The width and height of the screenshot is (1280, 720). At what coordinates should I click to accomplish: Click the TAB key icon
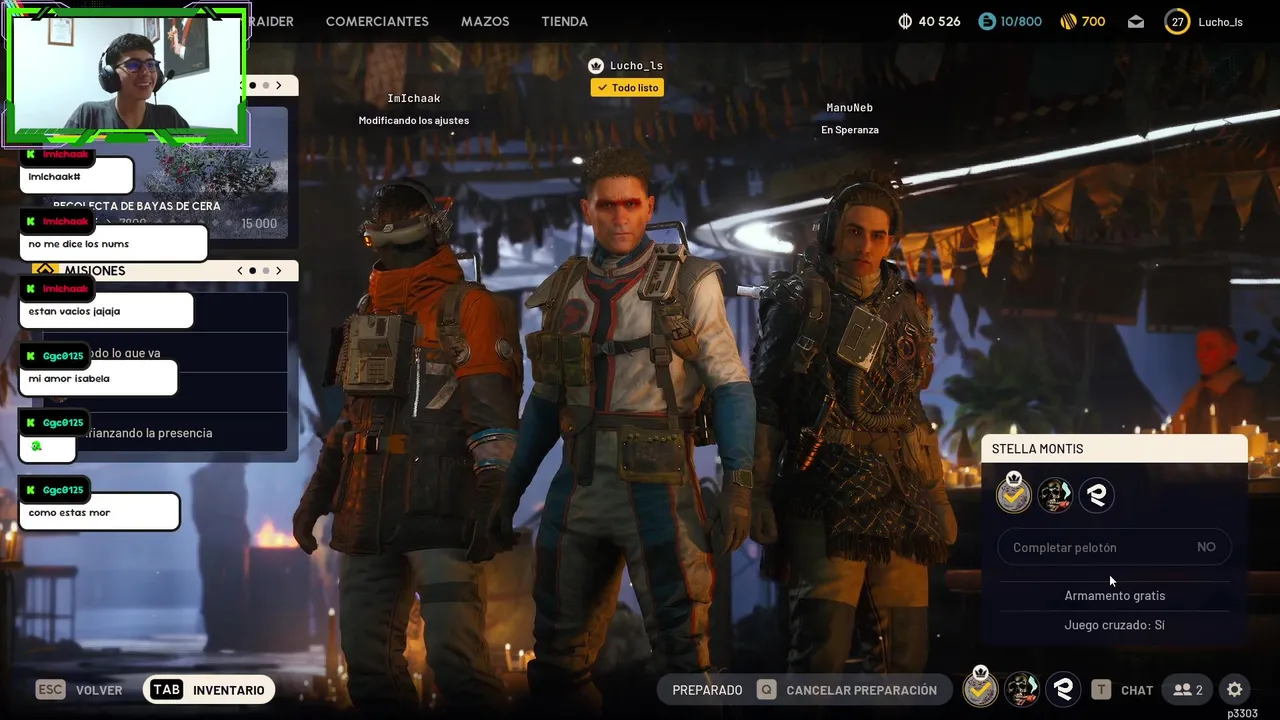point(166,690)
